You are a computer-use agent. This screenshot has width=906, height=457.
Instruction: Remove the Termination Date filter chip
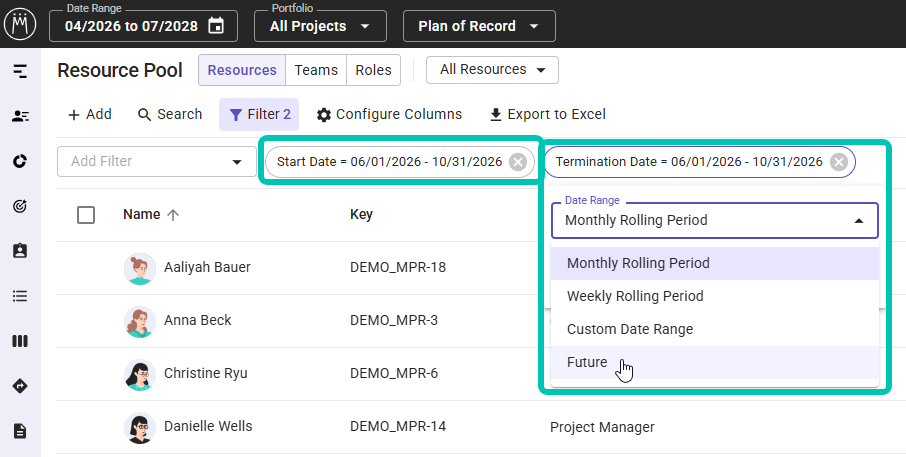(x=838, y=162)
